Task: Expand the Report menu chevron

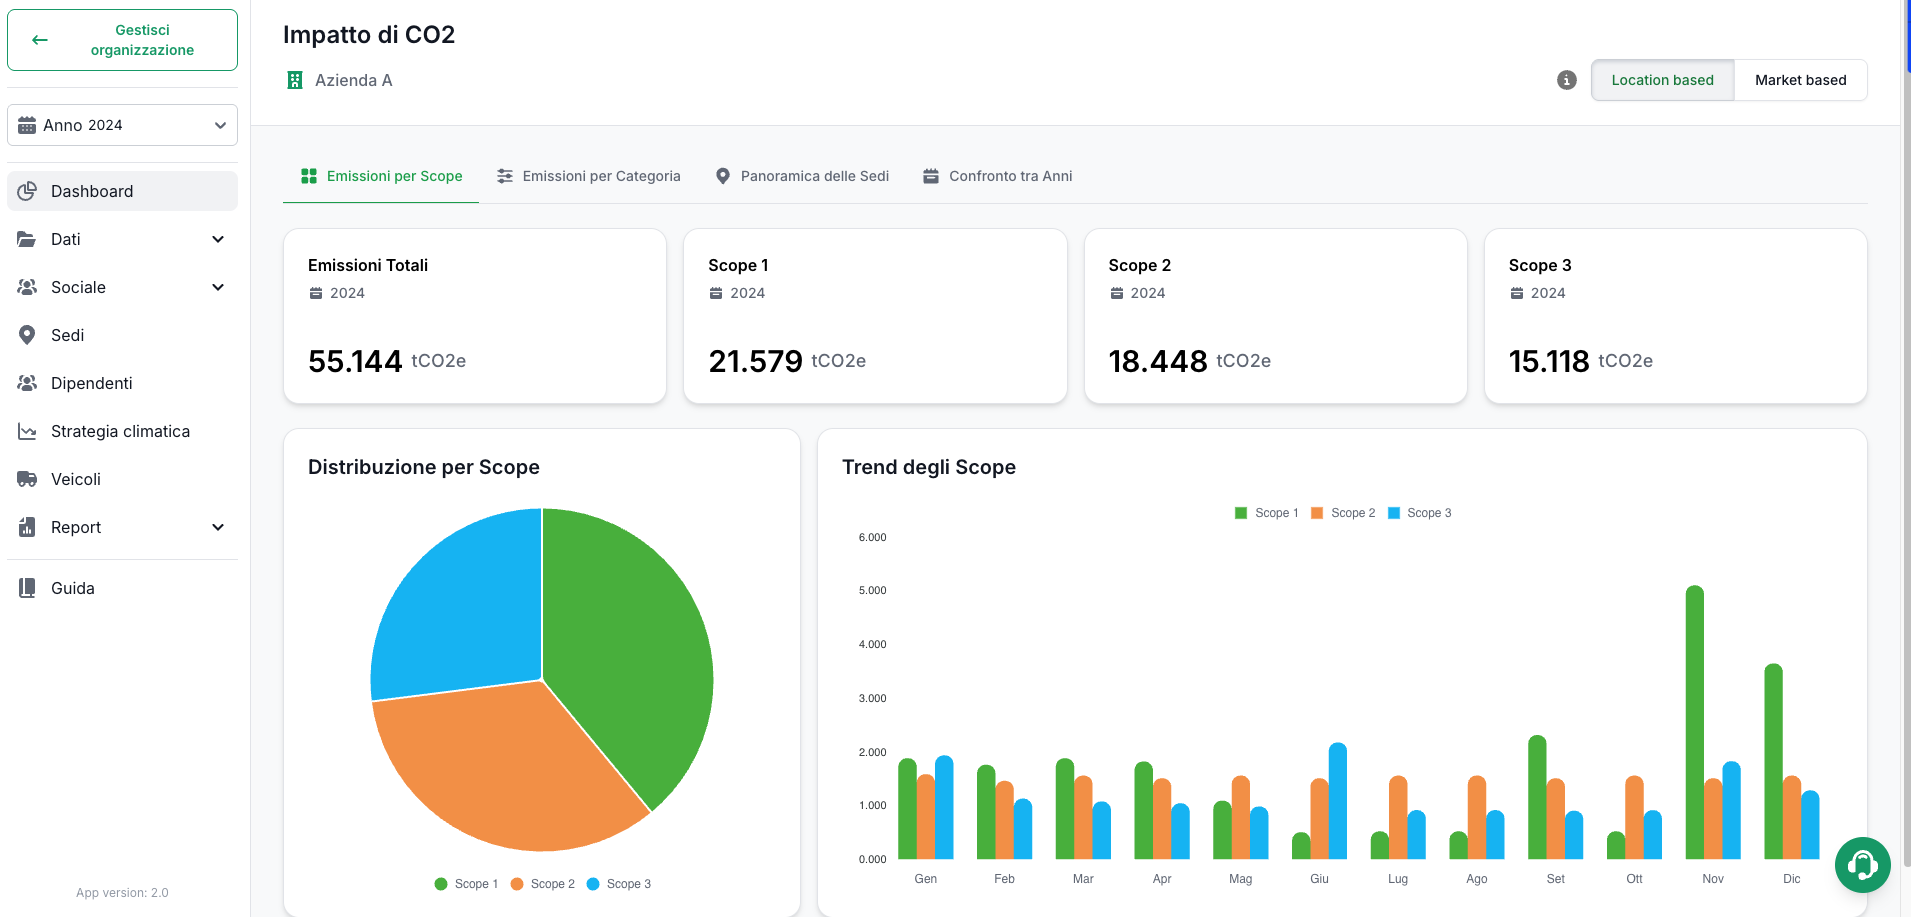Action: 218,527
